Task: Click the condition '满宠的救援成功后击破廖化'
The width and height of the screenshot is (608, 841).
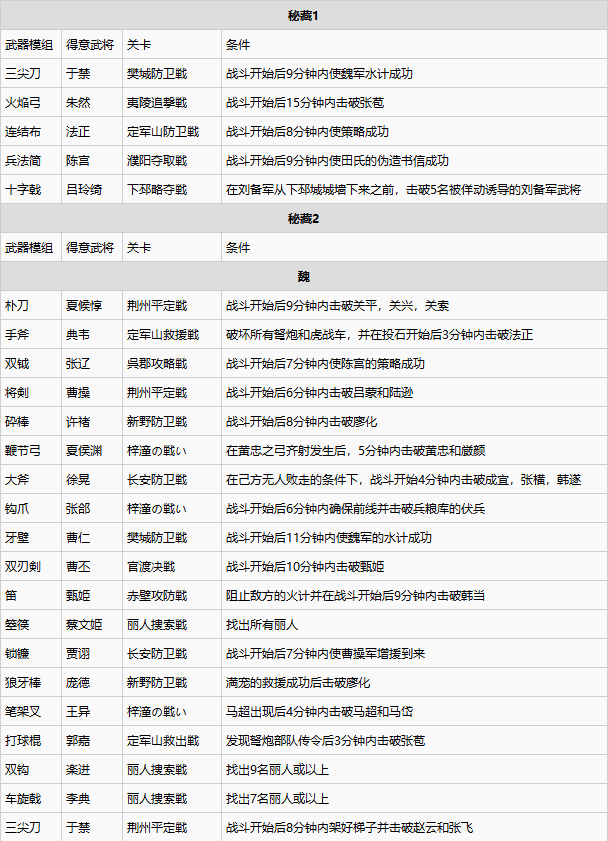Action: 298,682
